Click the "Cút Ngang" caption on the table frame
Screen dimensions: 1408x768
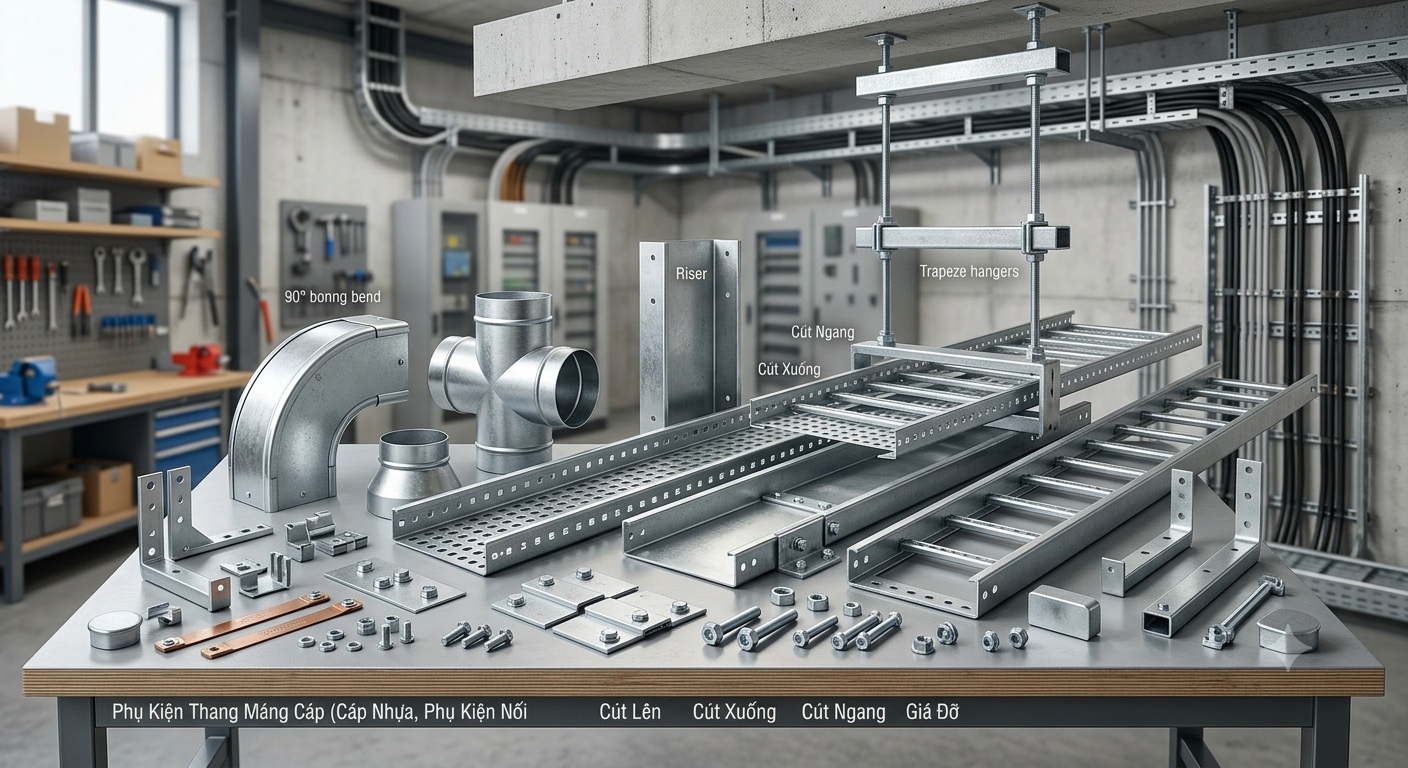coord(843,712)
